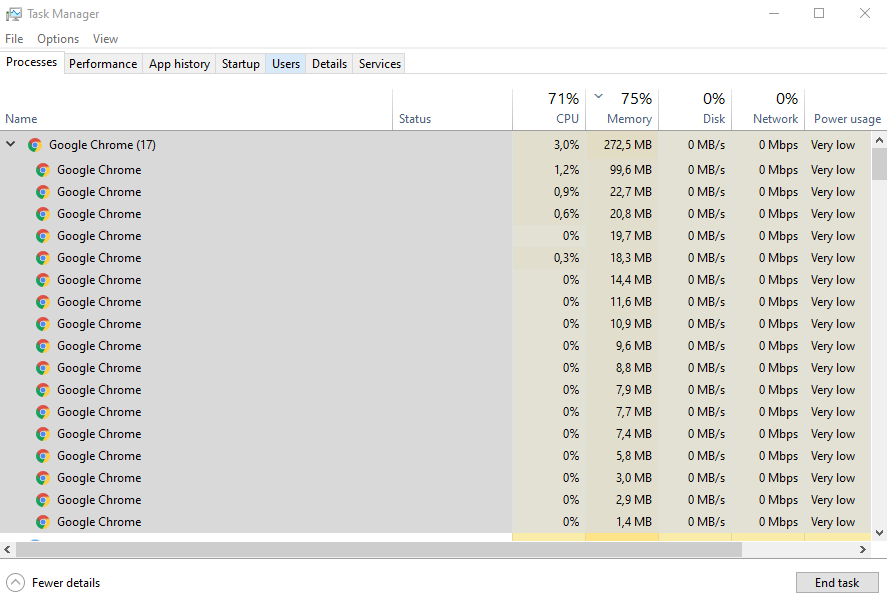
Task: Sort by the Name column header
Action: click(196, 110)
